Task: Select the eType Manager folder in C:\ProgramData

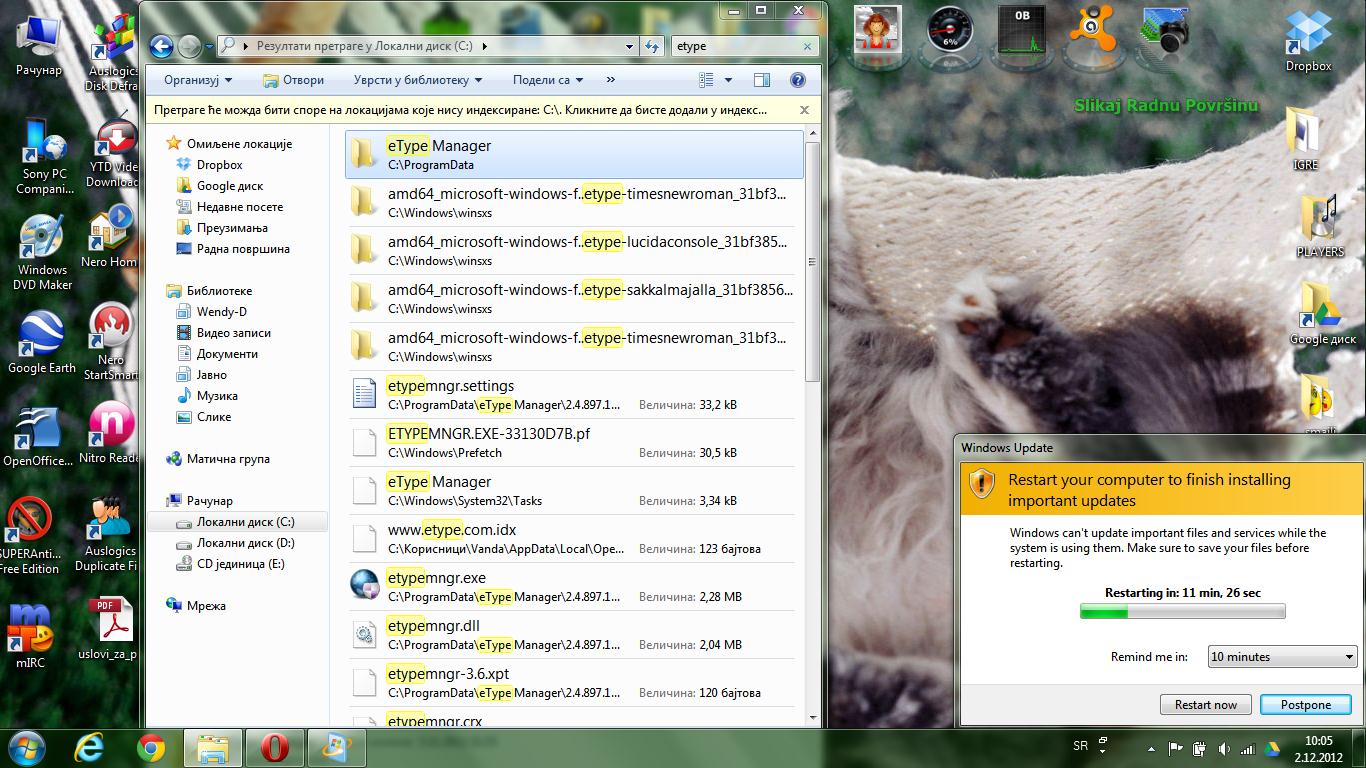Action: 574,154
